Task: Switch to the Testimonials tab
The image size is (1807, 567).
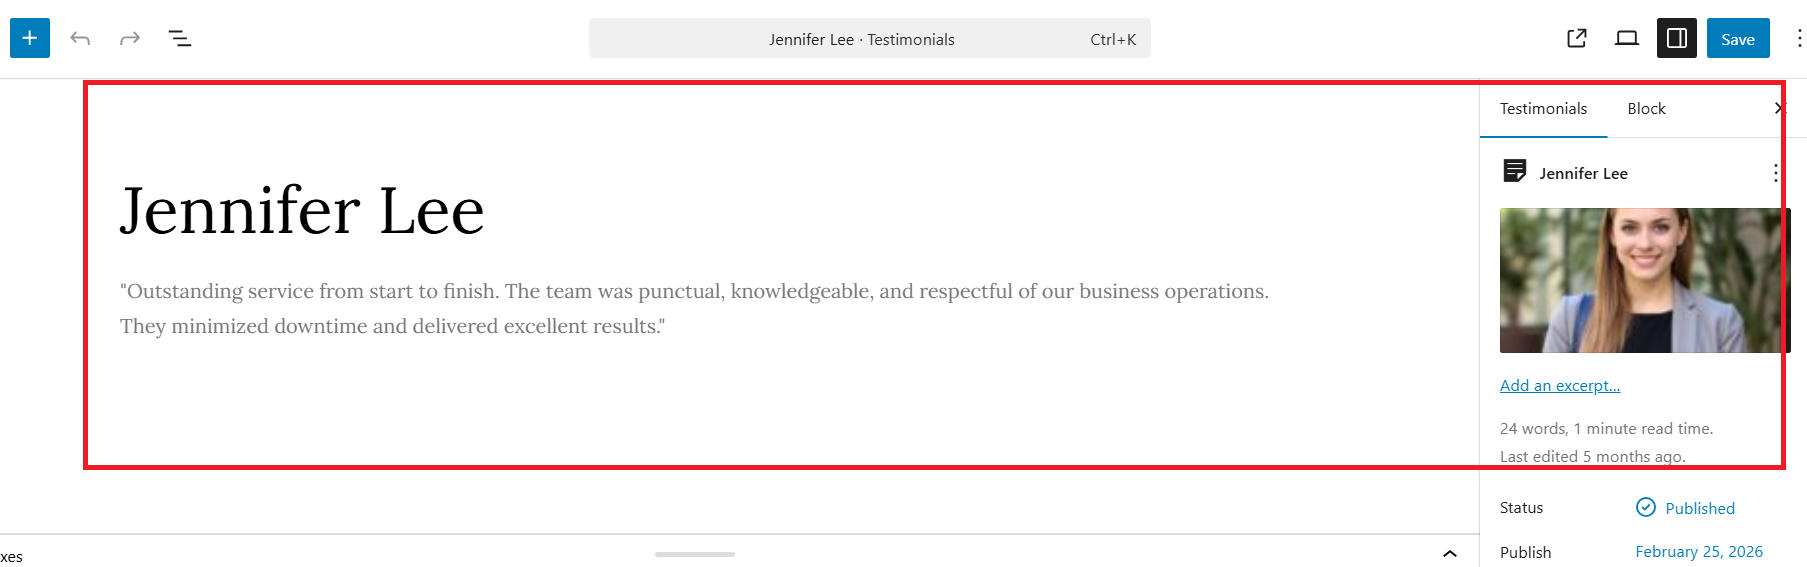Action: point(1543,109)
